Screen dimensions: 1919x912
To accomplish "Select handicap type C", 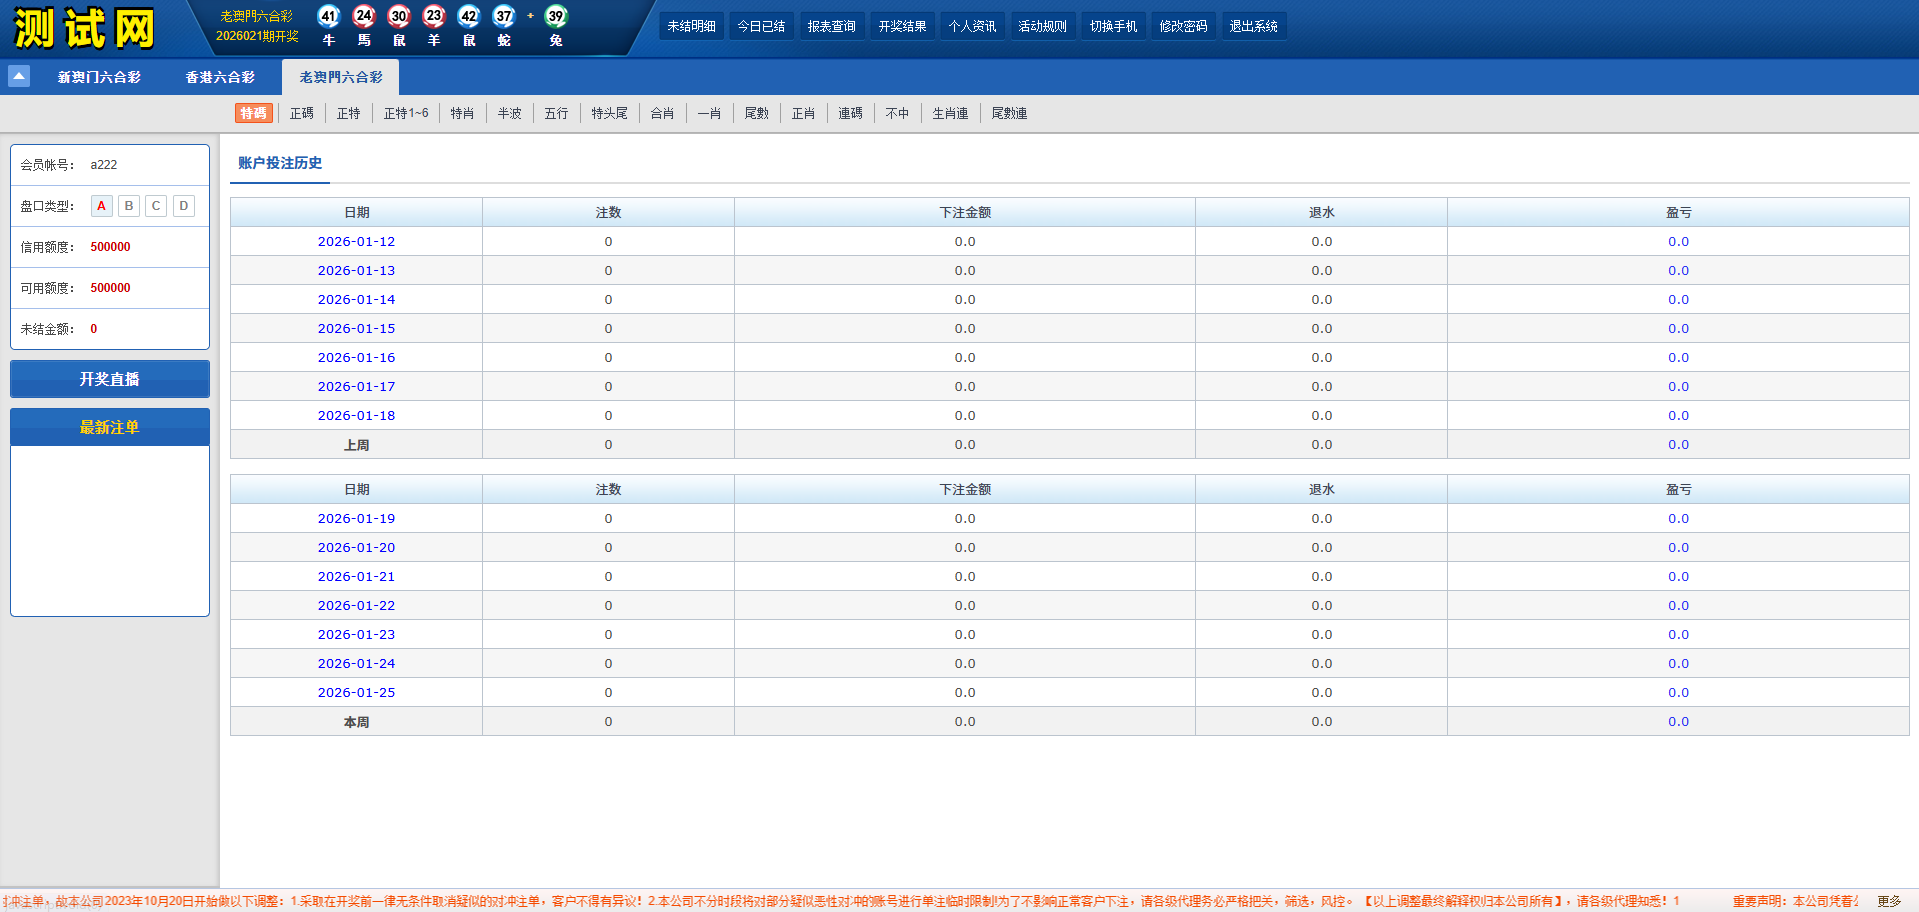I will tap(156, 206).
